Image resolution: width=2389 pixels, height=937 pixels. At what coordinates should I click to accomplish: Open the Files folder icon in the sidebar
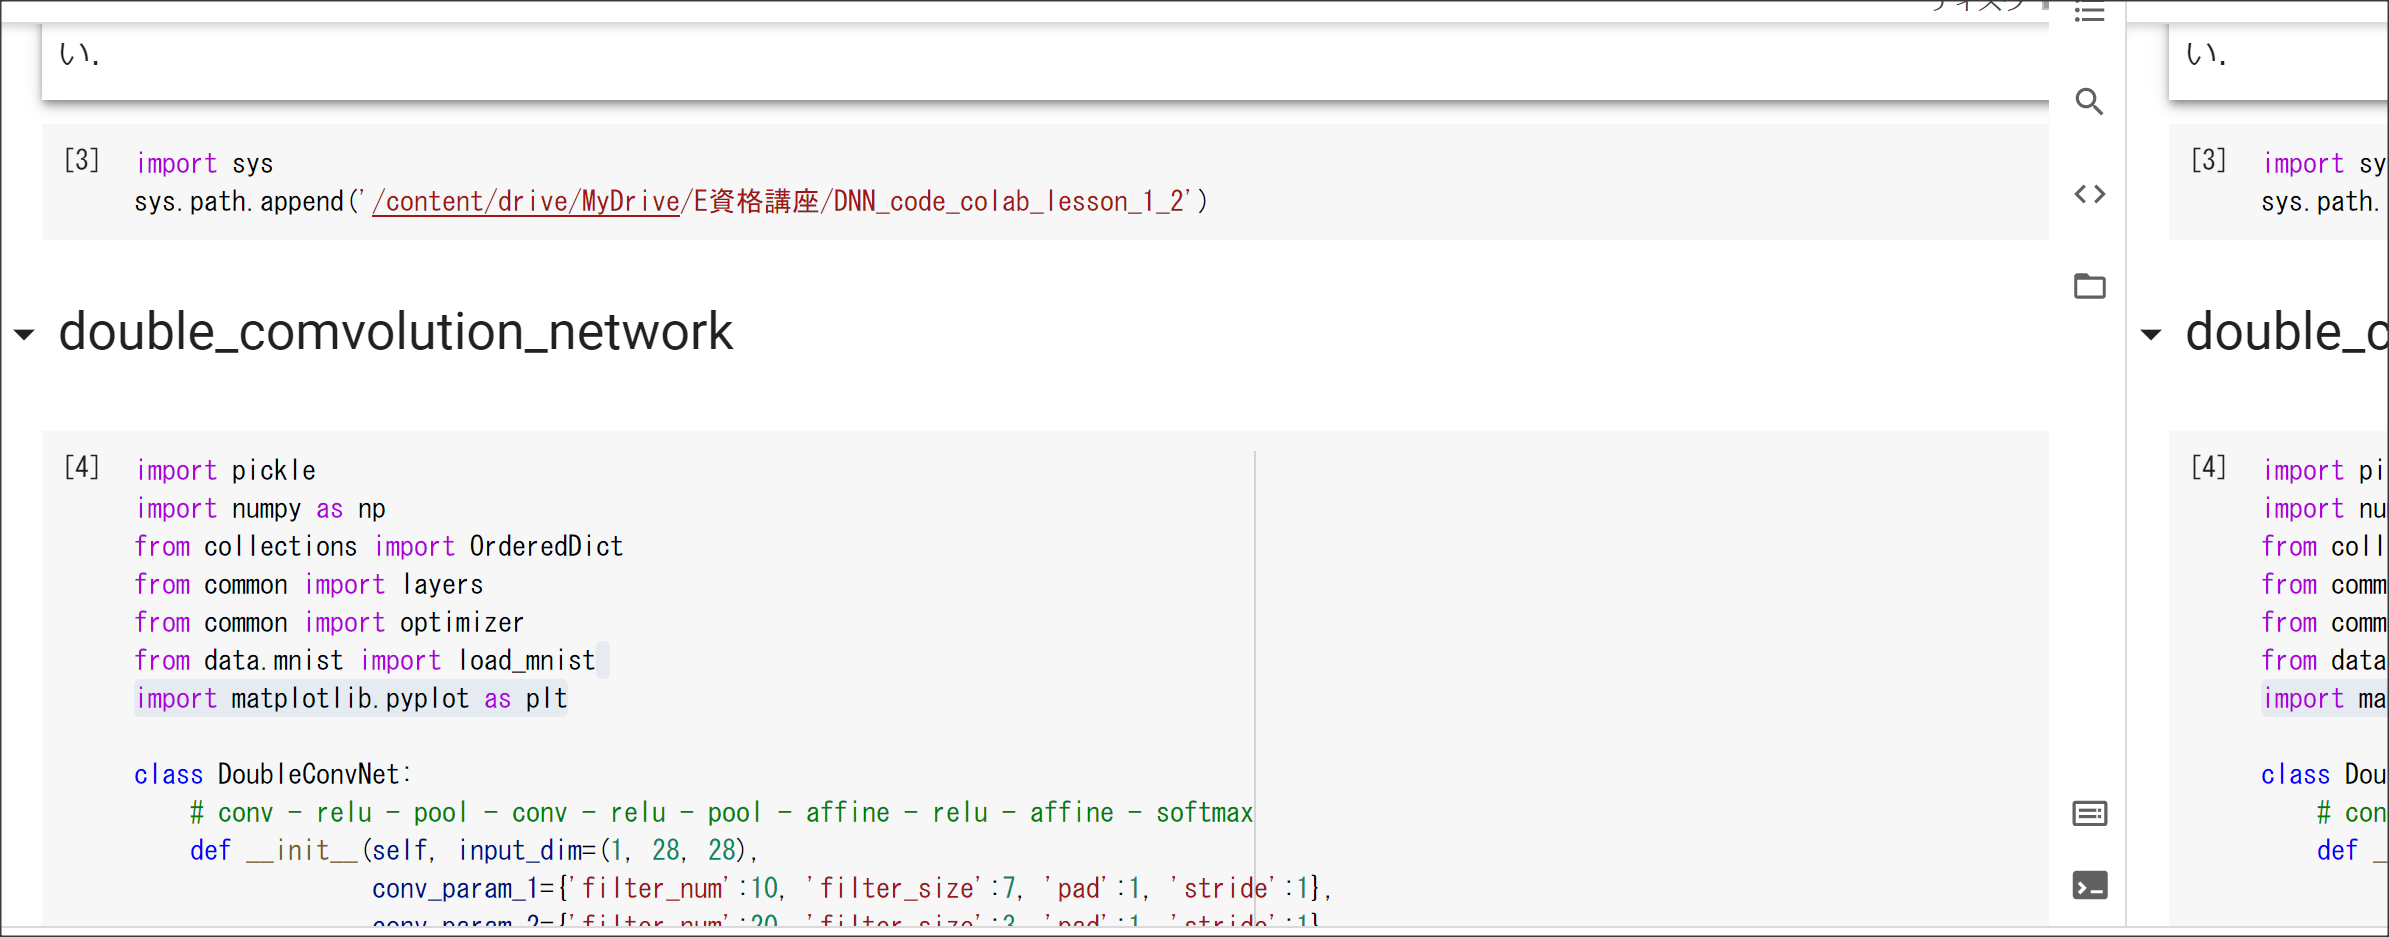2089,286
